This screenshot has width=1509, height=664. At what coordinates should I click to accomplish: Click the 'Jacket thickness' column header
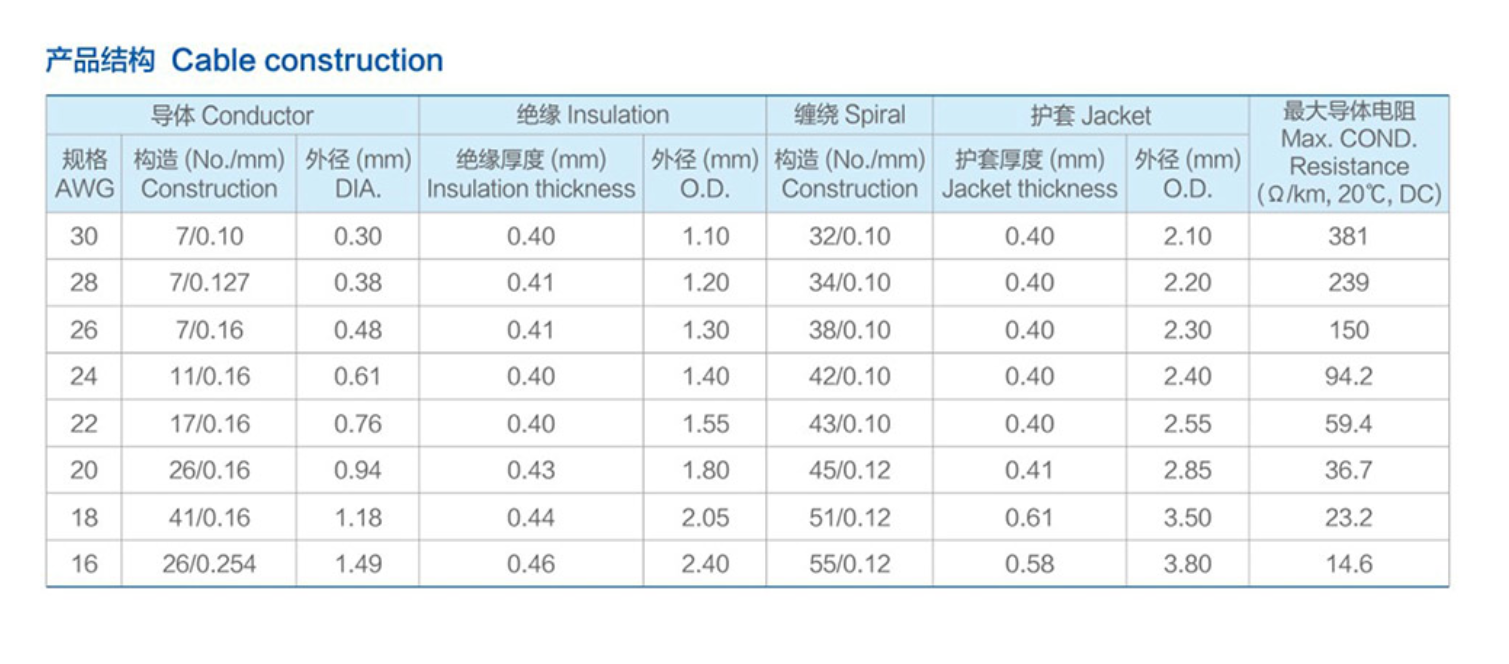(x=1029, y=174)
